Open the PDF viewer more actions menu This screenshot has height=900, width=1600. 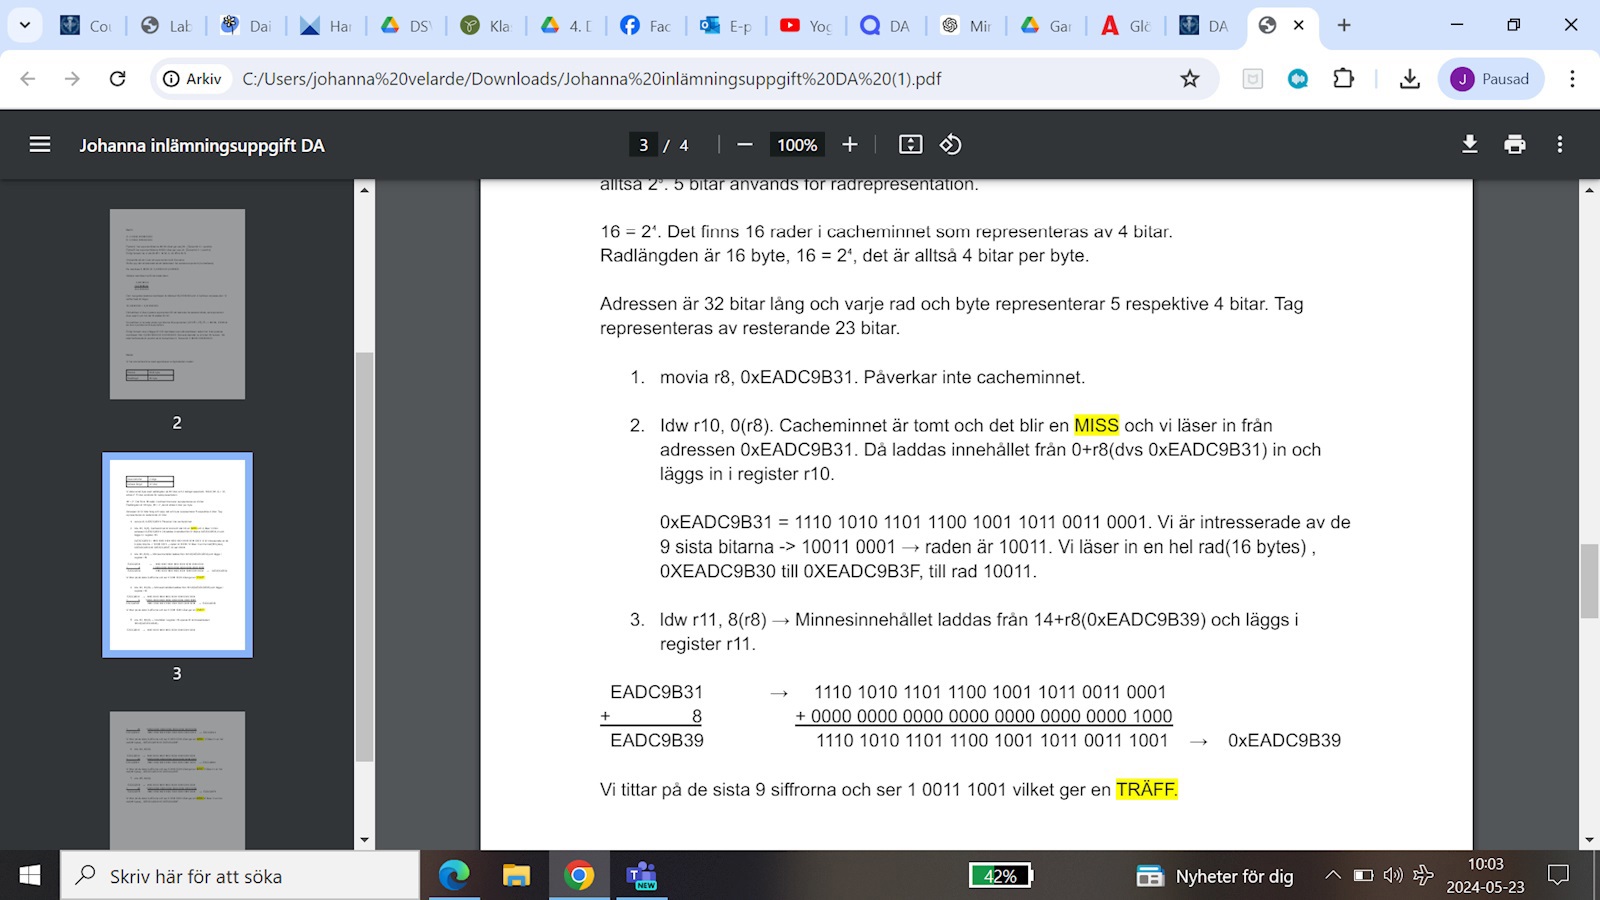tap(1559, 145)
